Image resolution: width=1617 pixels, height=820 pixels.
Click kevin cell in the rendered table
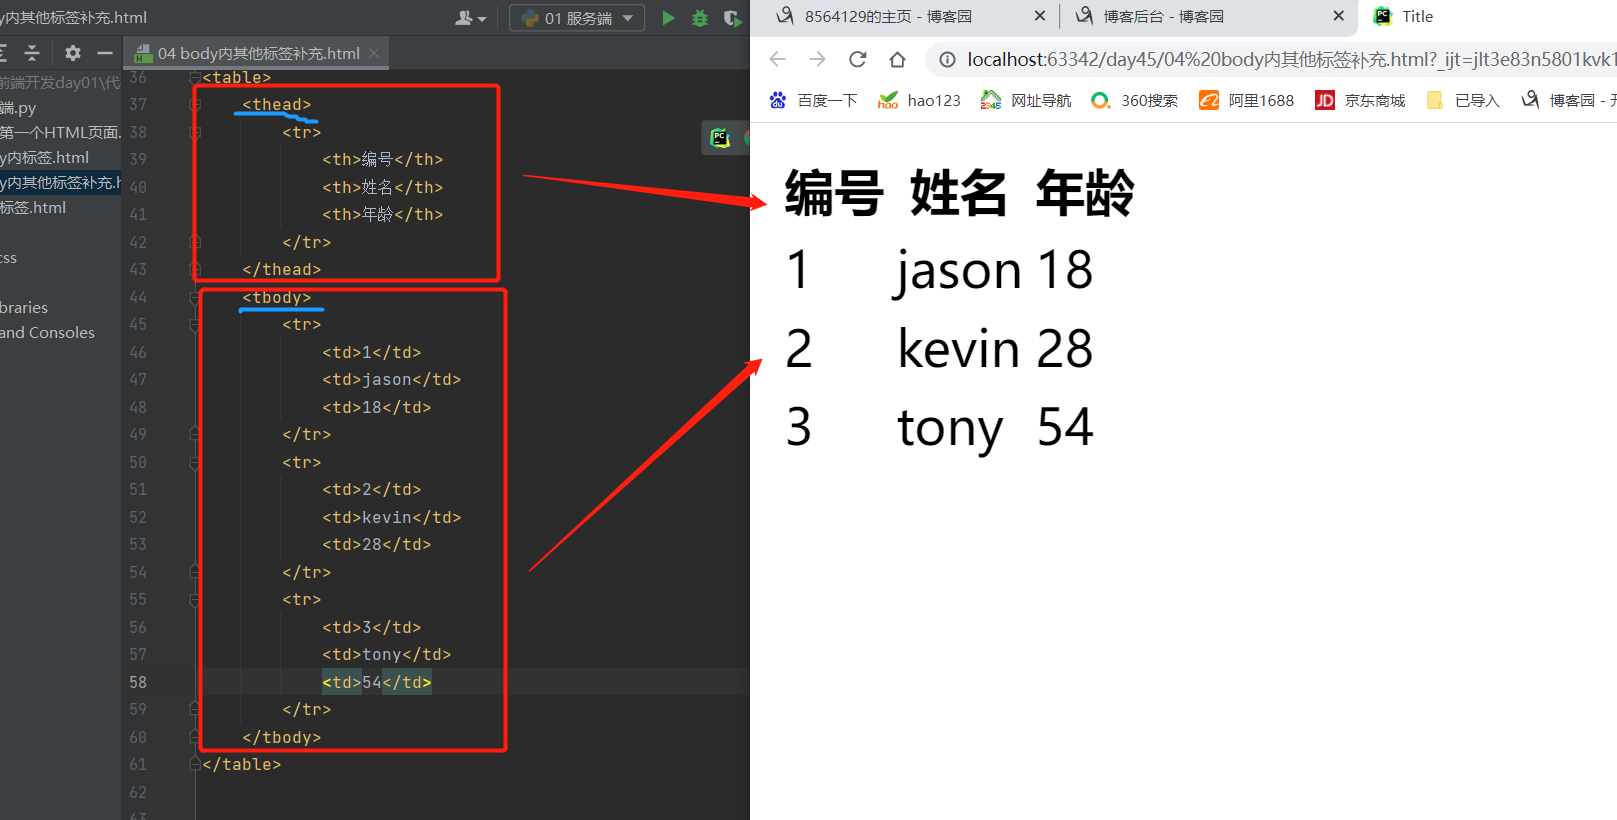pyautogui.click(x=958, y=349)
